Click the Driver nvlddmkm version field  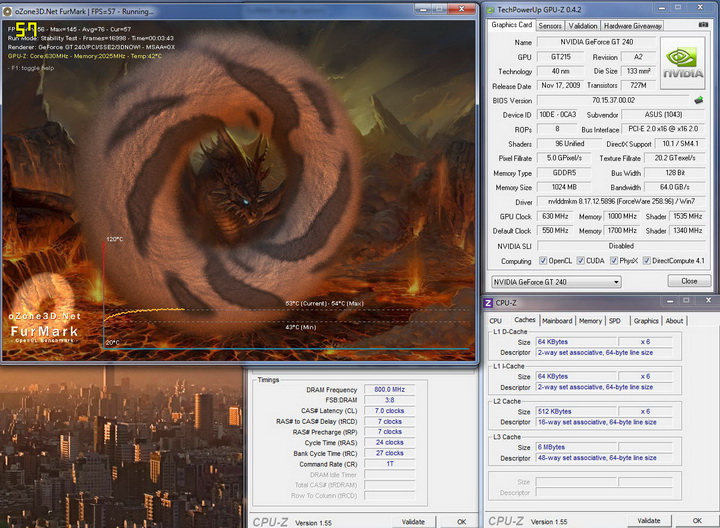621,202
